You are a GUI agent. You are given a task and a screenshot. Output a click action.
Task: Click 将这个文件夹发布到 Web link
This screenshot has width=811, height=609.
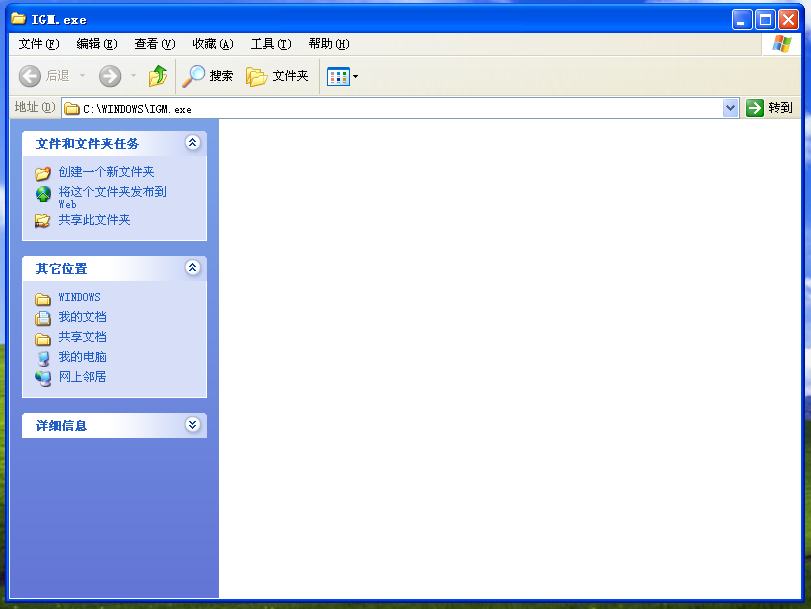(112, 197)
